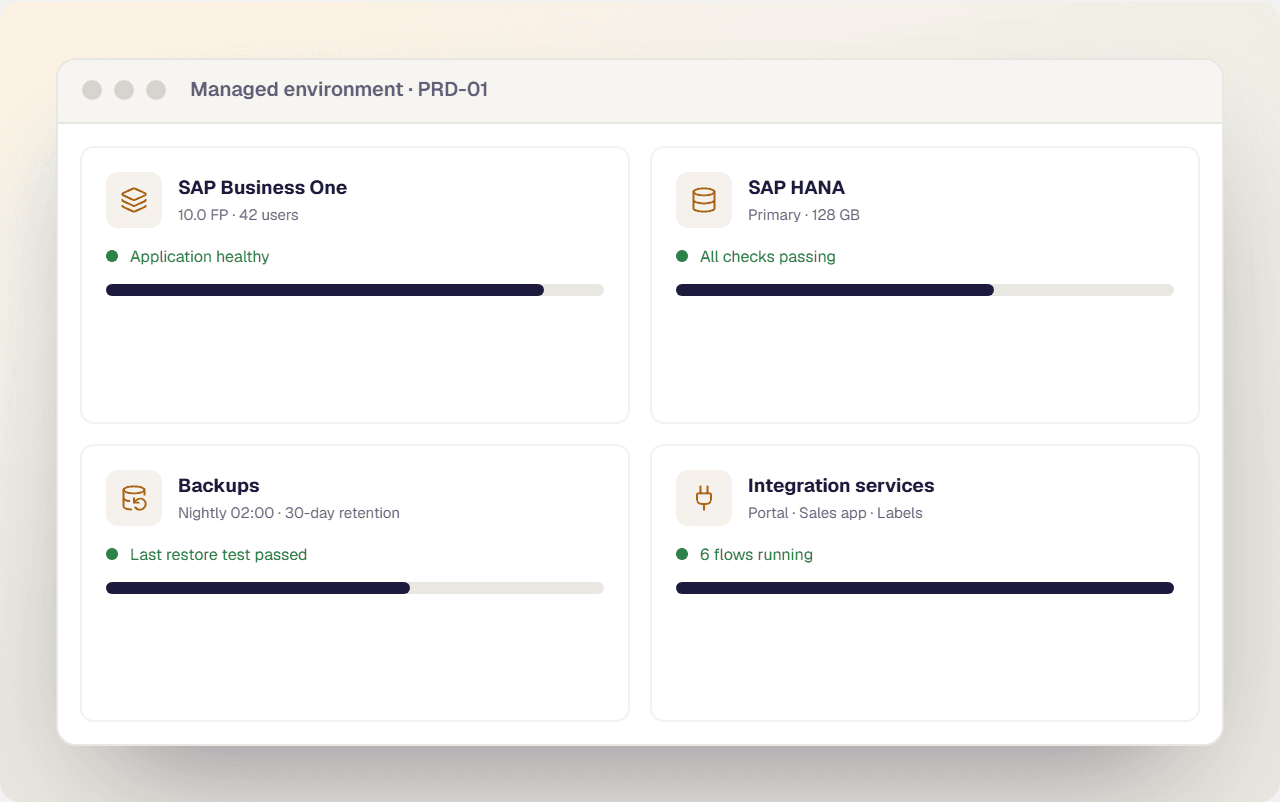Click 'Nightly 02:00 · 30-day retention' text
The image size is (1280, 802).
pos(289,513)
